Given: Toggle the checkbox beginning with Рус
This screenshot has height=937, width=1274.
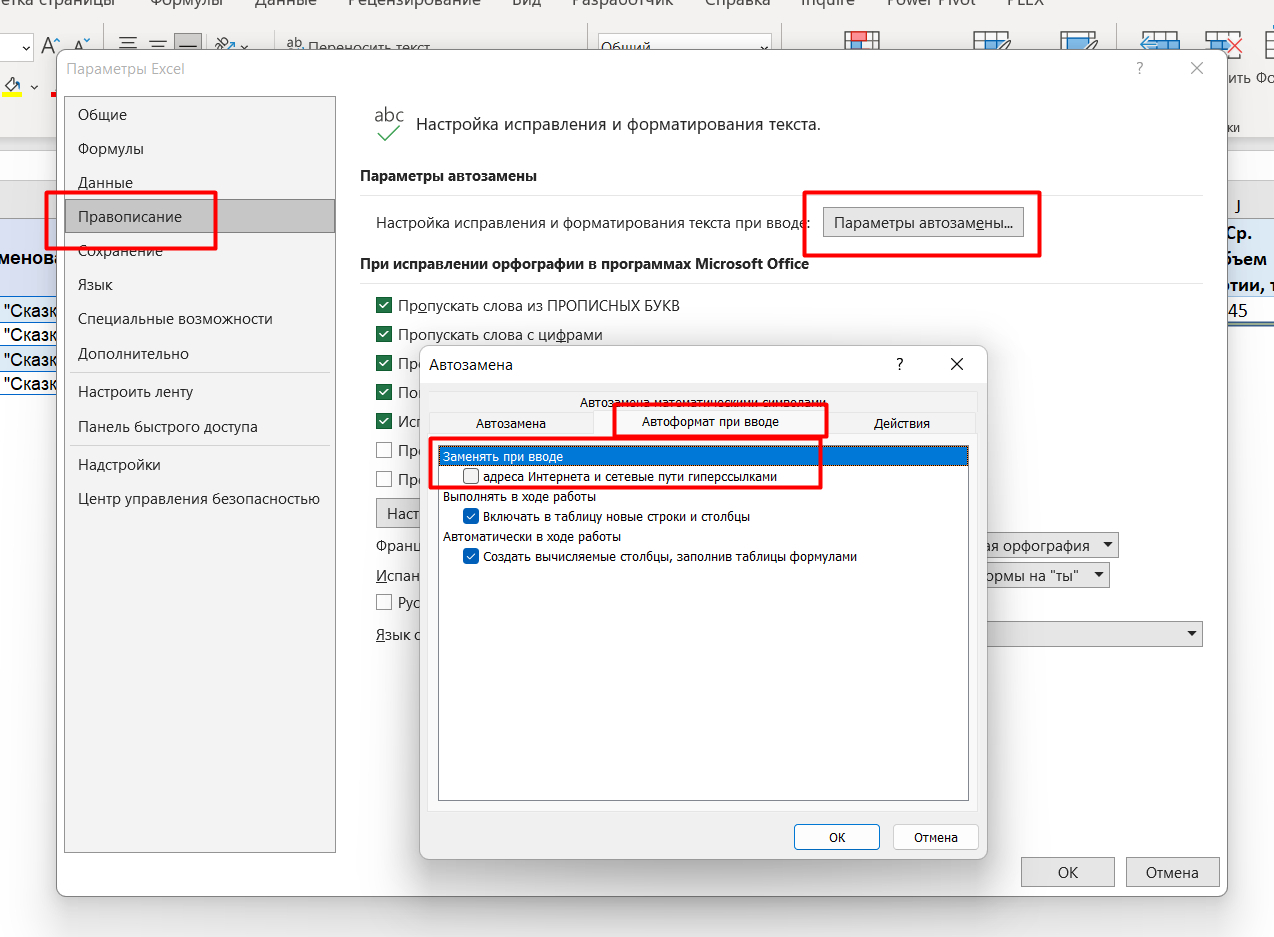Looking at the screenshot, I should coord(384,602).
